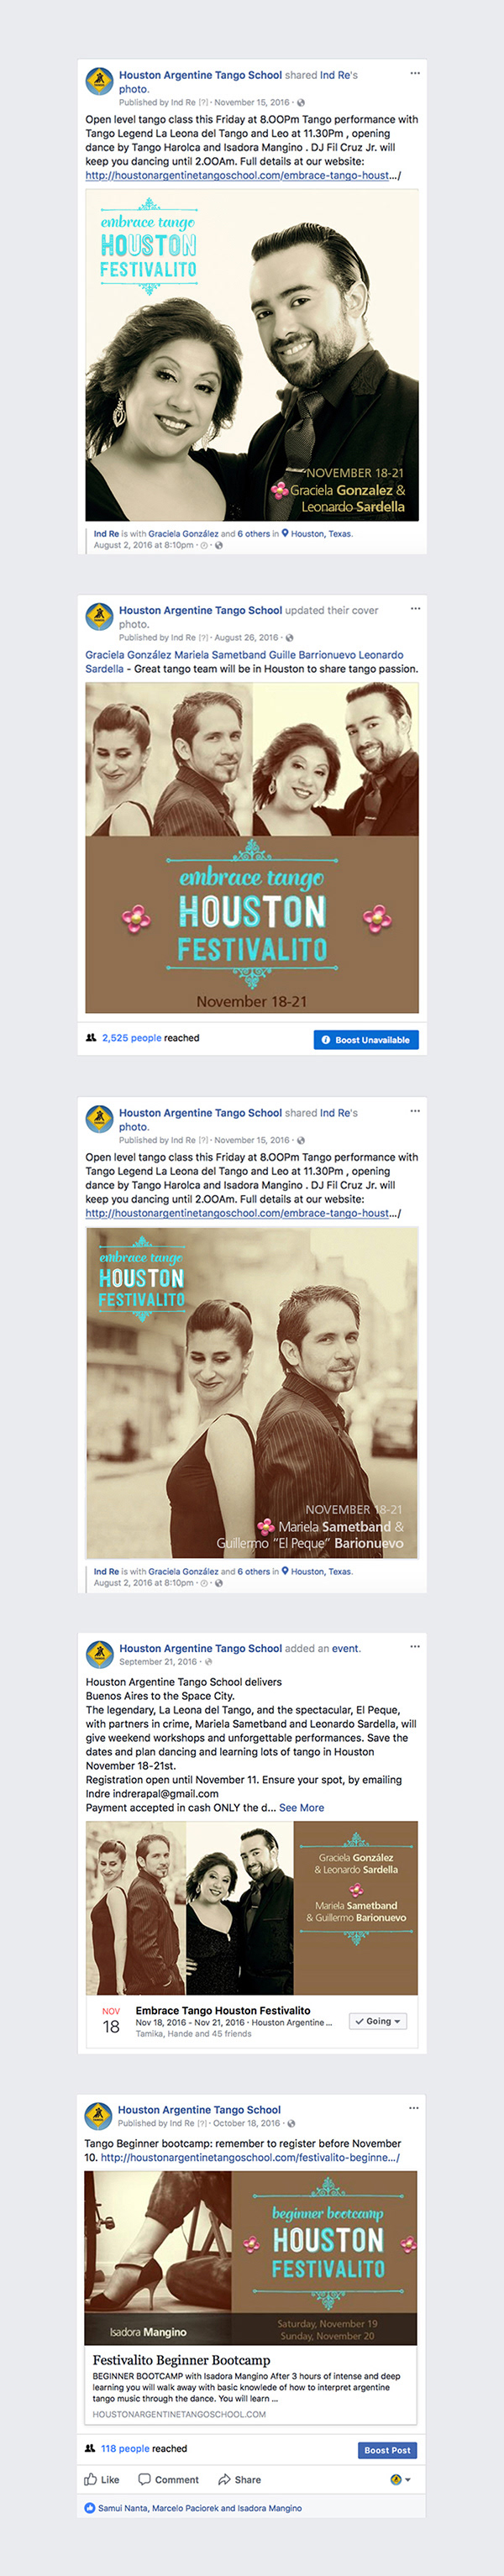Click the Boost Post button

pos(387,2450)
